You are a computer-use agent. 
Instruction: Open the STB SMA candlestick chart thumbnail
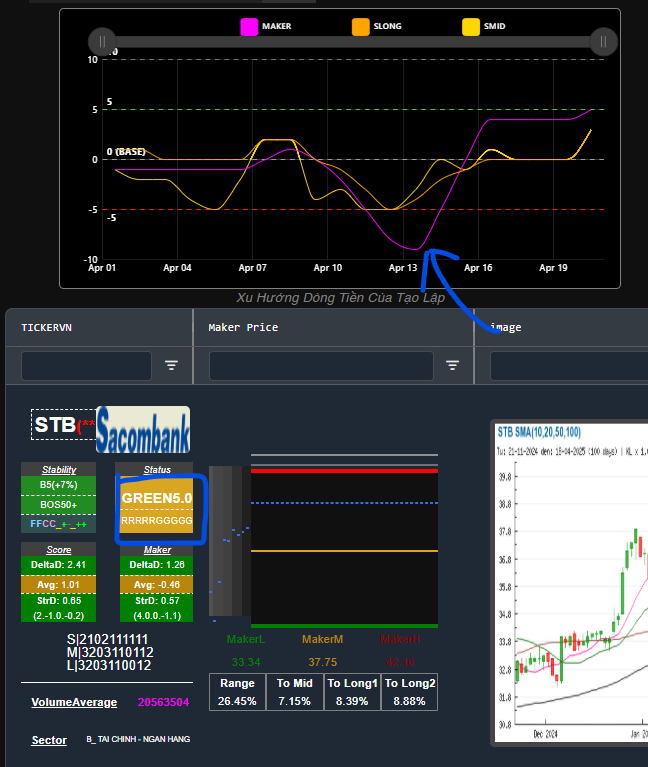(x=570, y=582)
